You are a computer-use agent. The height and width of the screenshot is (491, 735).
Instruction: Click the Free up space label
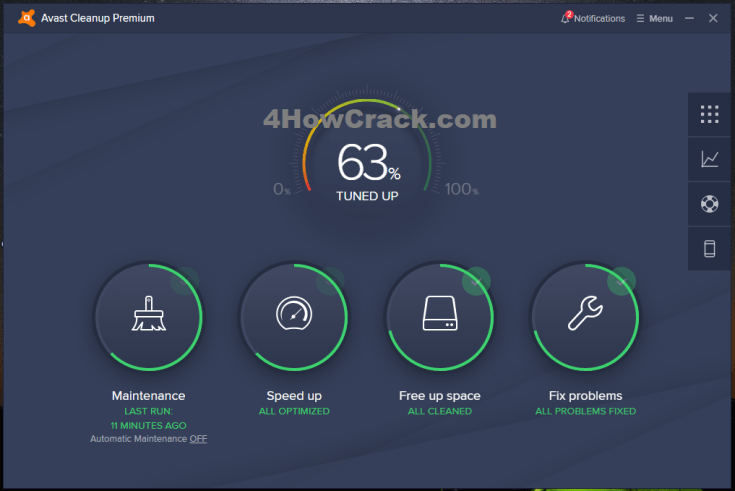440,396
